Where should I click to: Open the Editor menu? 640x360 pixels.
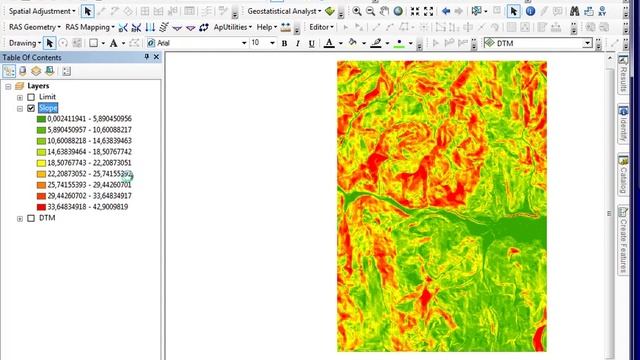pos(321,27)
